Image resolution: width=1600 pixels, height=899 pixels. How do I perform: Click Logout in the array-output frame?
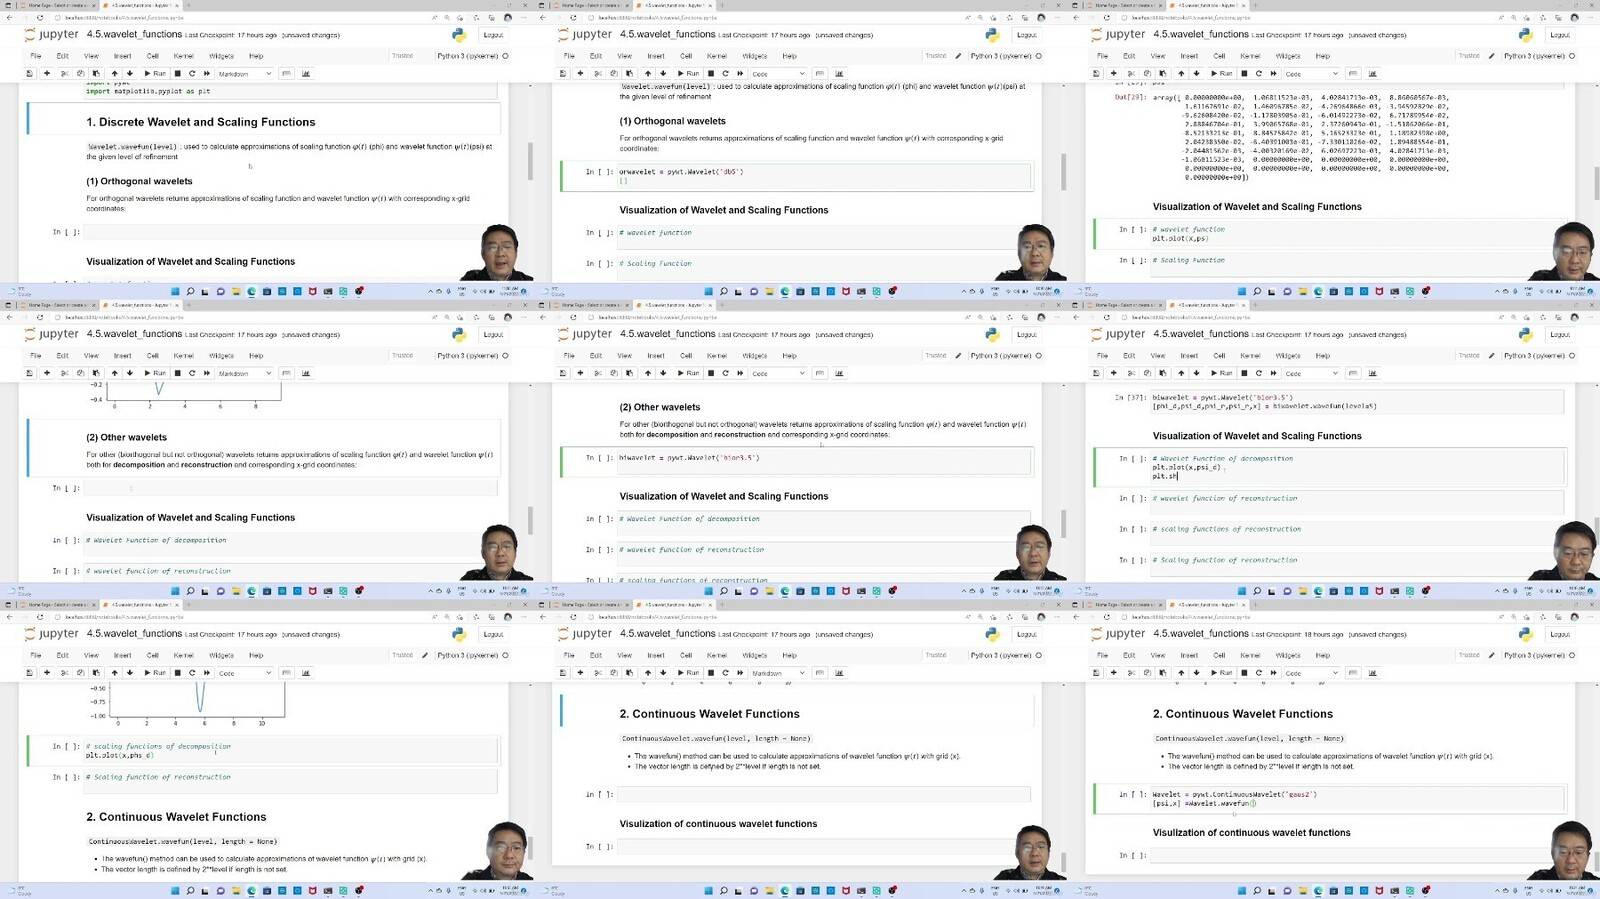point(1560,35)
